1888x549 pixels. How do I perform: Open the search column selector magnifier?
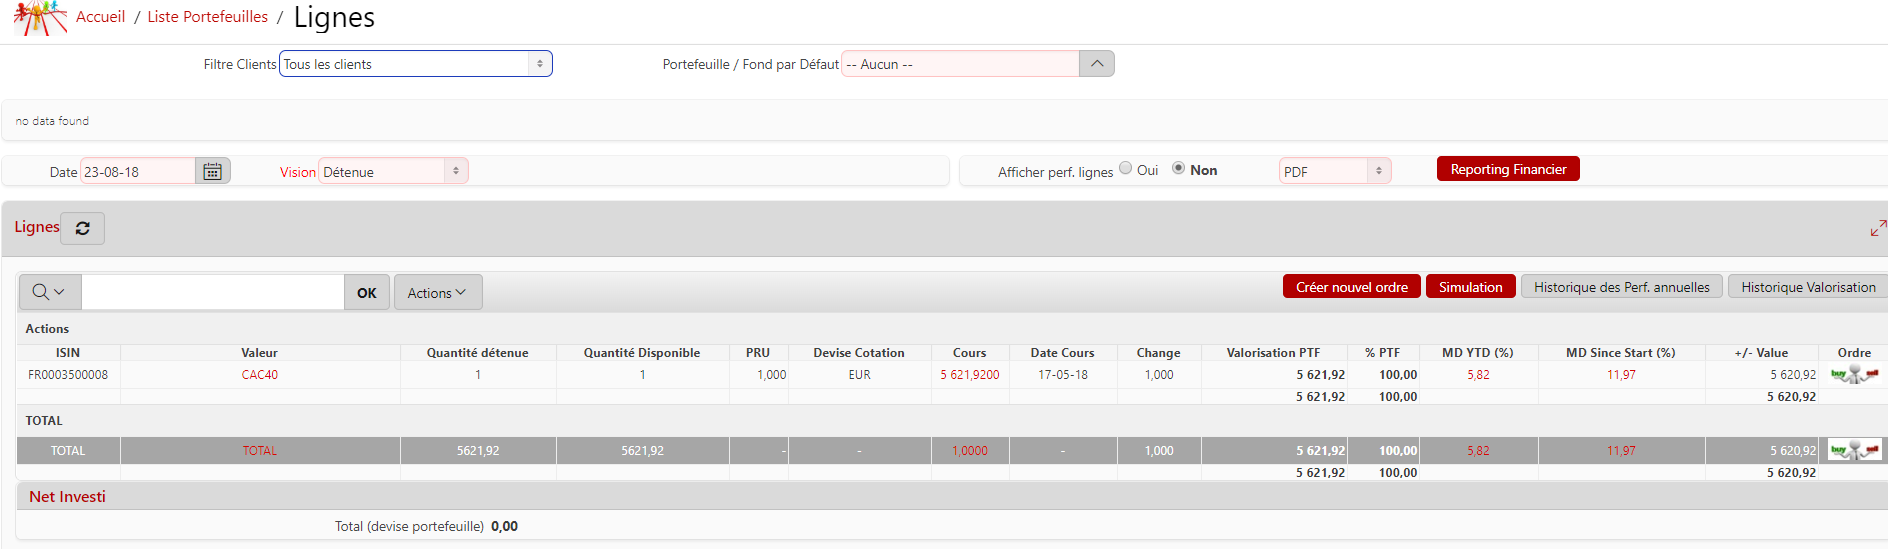(x=49, y=292)
